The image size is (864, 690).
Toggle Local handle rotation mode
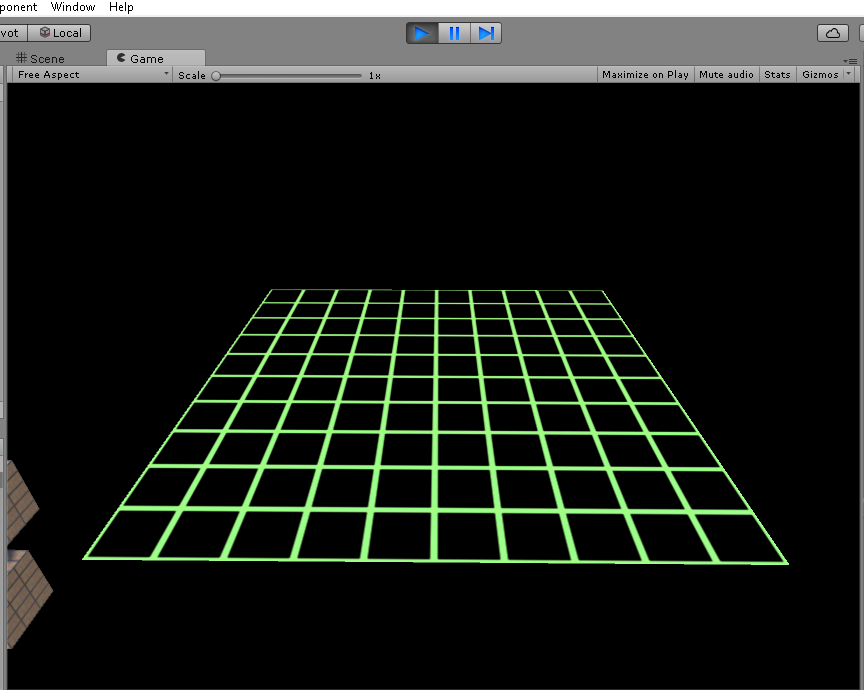pyautogui.click(x=60, y=33)
